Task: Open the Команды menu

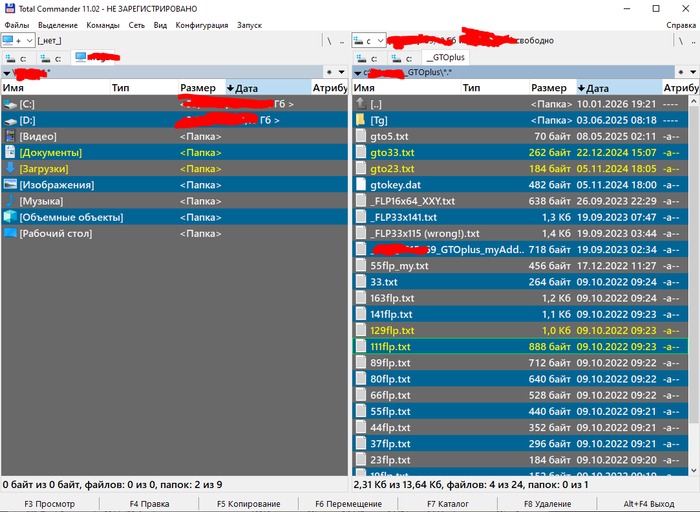Action: tap(103, 25)
